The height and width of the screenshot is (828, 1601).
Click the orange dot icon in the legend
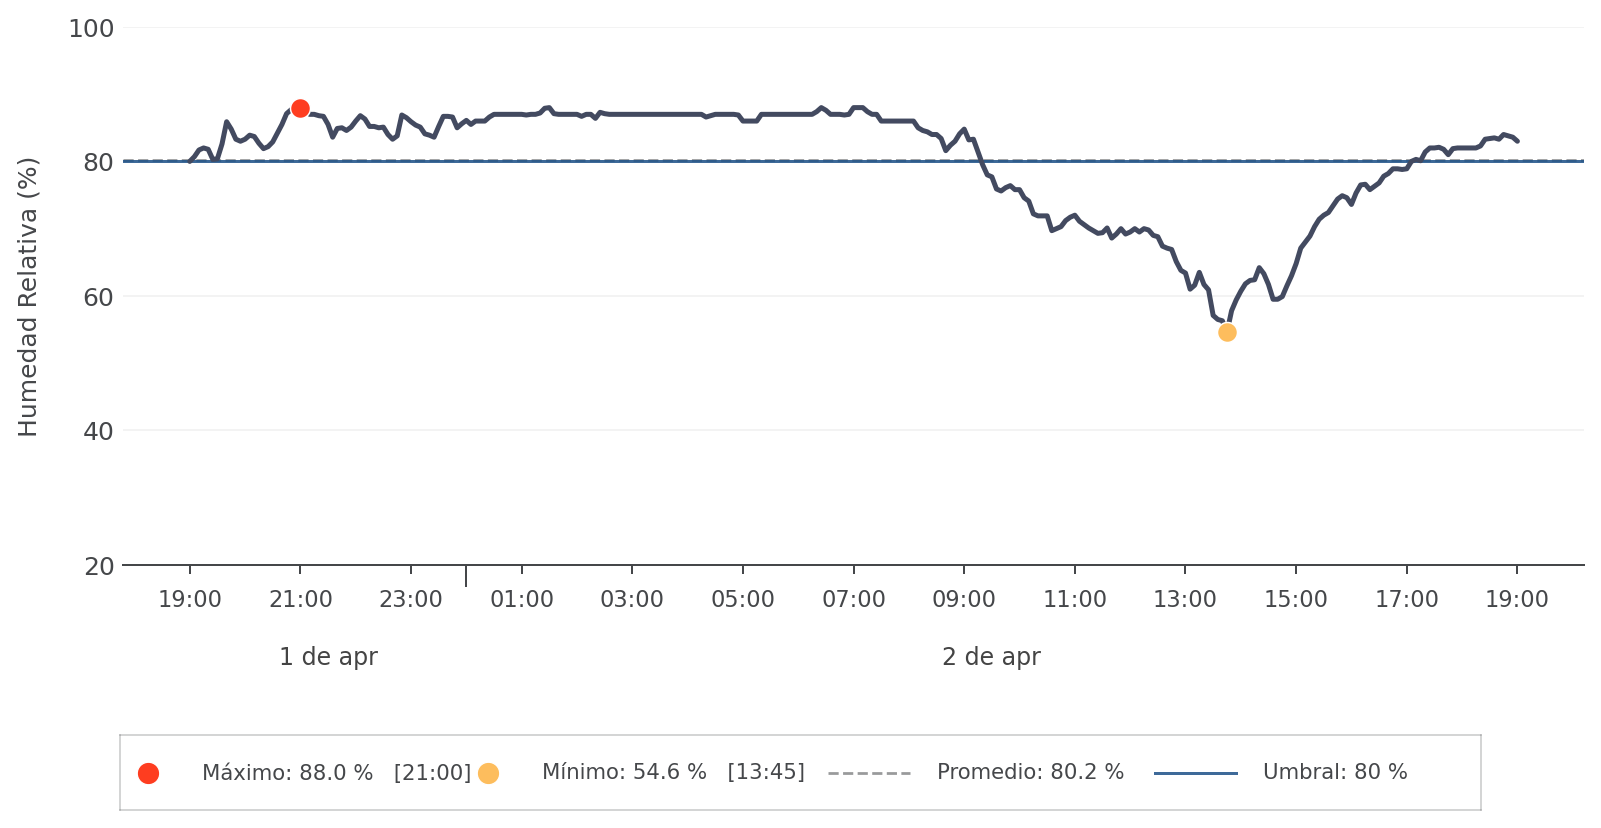click(488, 773)
